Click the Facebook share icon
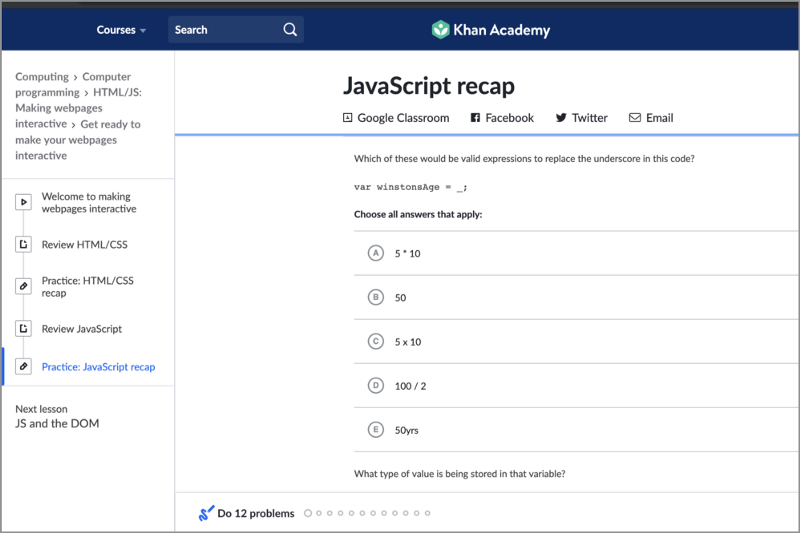Image resolution: width=800 pixels, height=533 pixels. coord(475,118)
